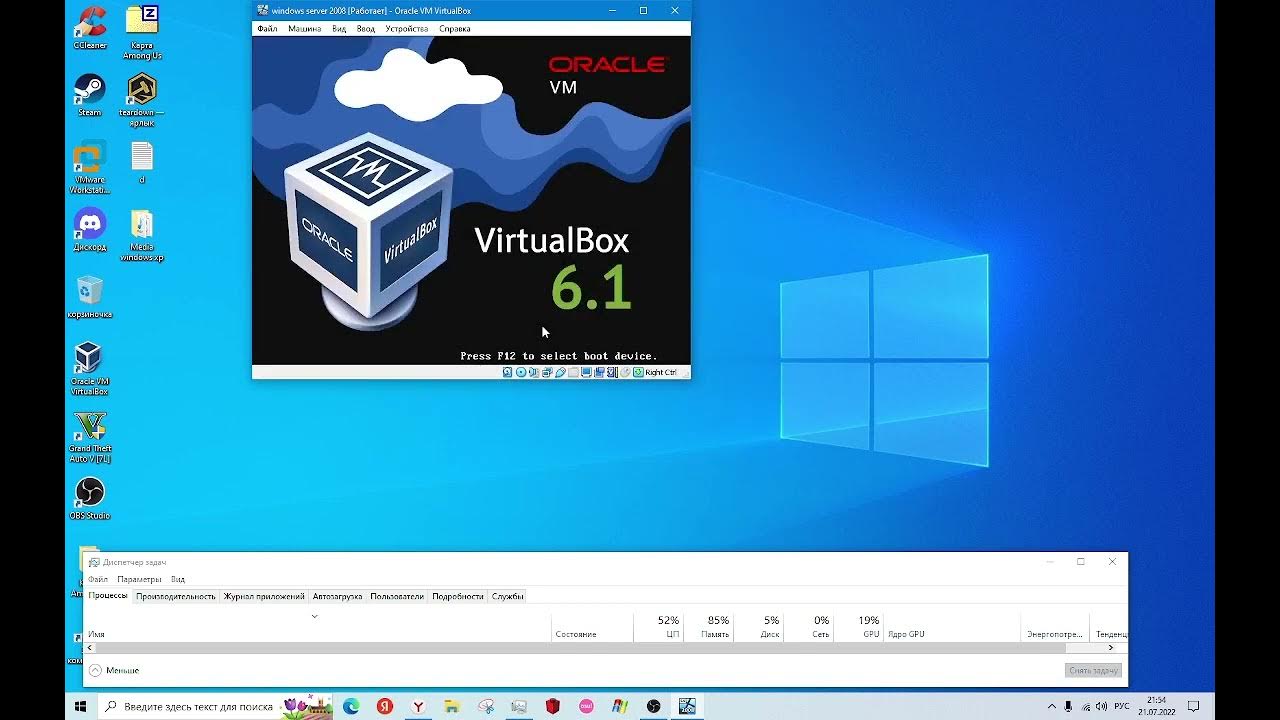
Task: Click VirtualBox hard disk activity indicator
Action: pos(507,372)
